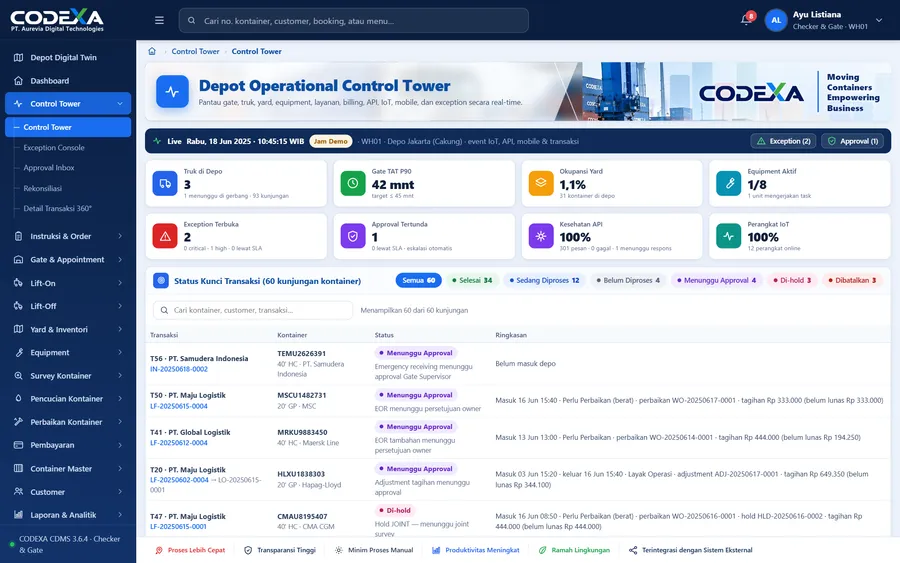Filter by Menunggu Approval 4 chip
Image resolution: width=900 pixels, height=563 pixels.
[716, 280]
